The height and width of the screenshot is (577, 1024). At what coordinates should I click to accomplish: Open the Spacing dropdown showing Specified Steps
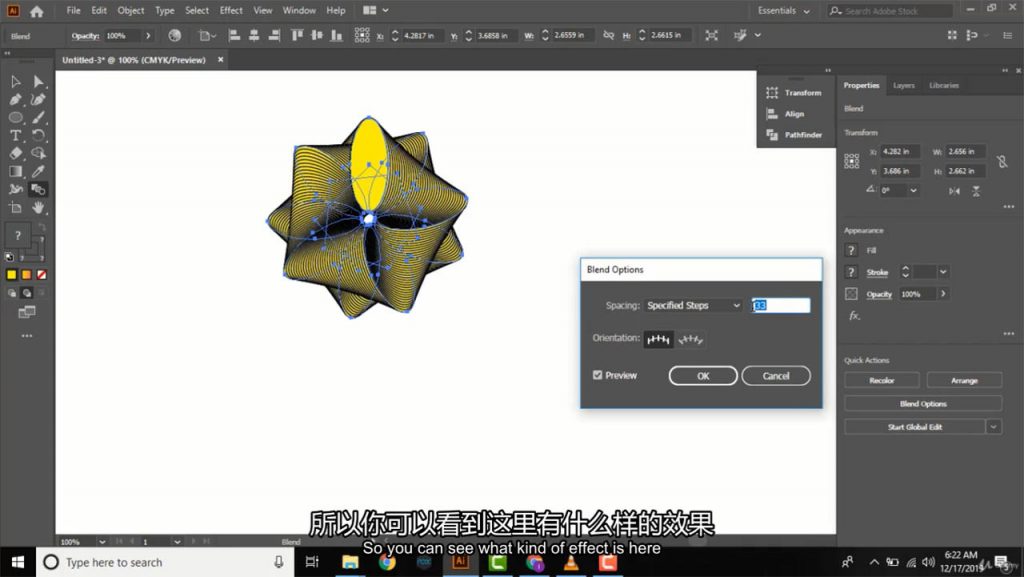pos(693,306)
